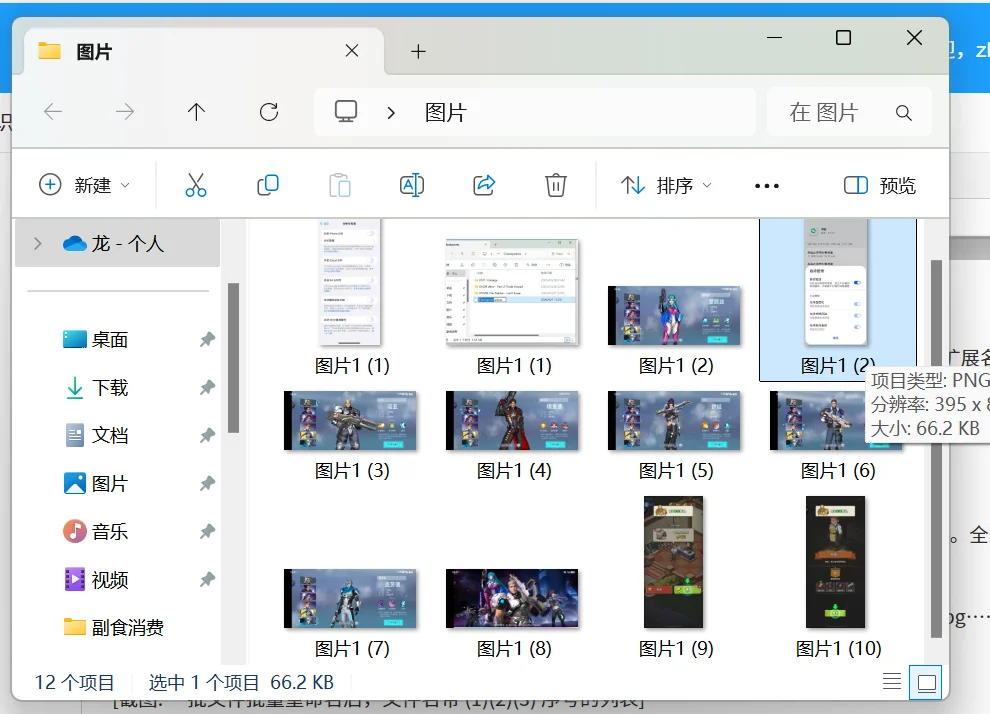Click the 在 图片 search field
990x714 pixels.
coord(849,112)
